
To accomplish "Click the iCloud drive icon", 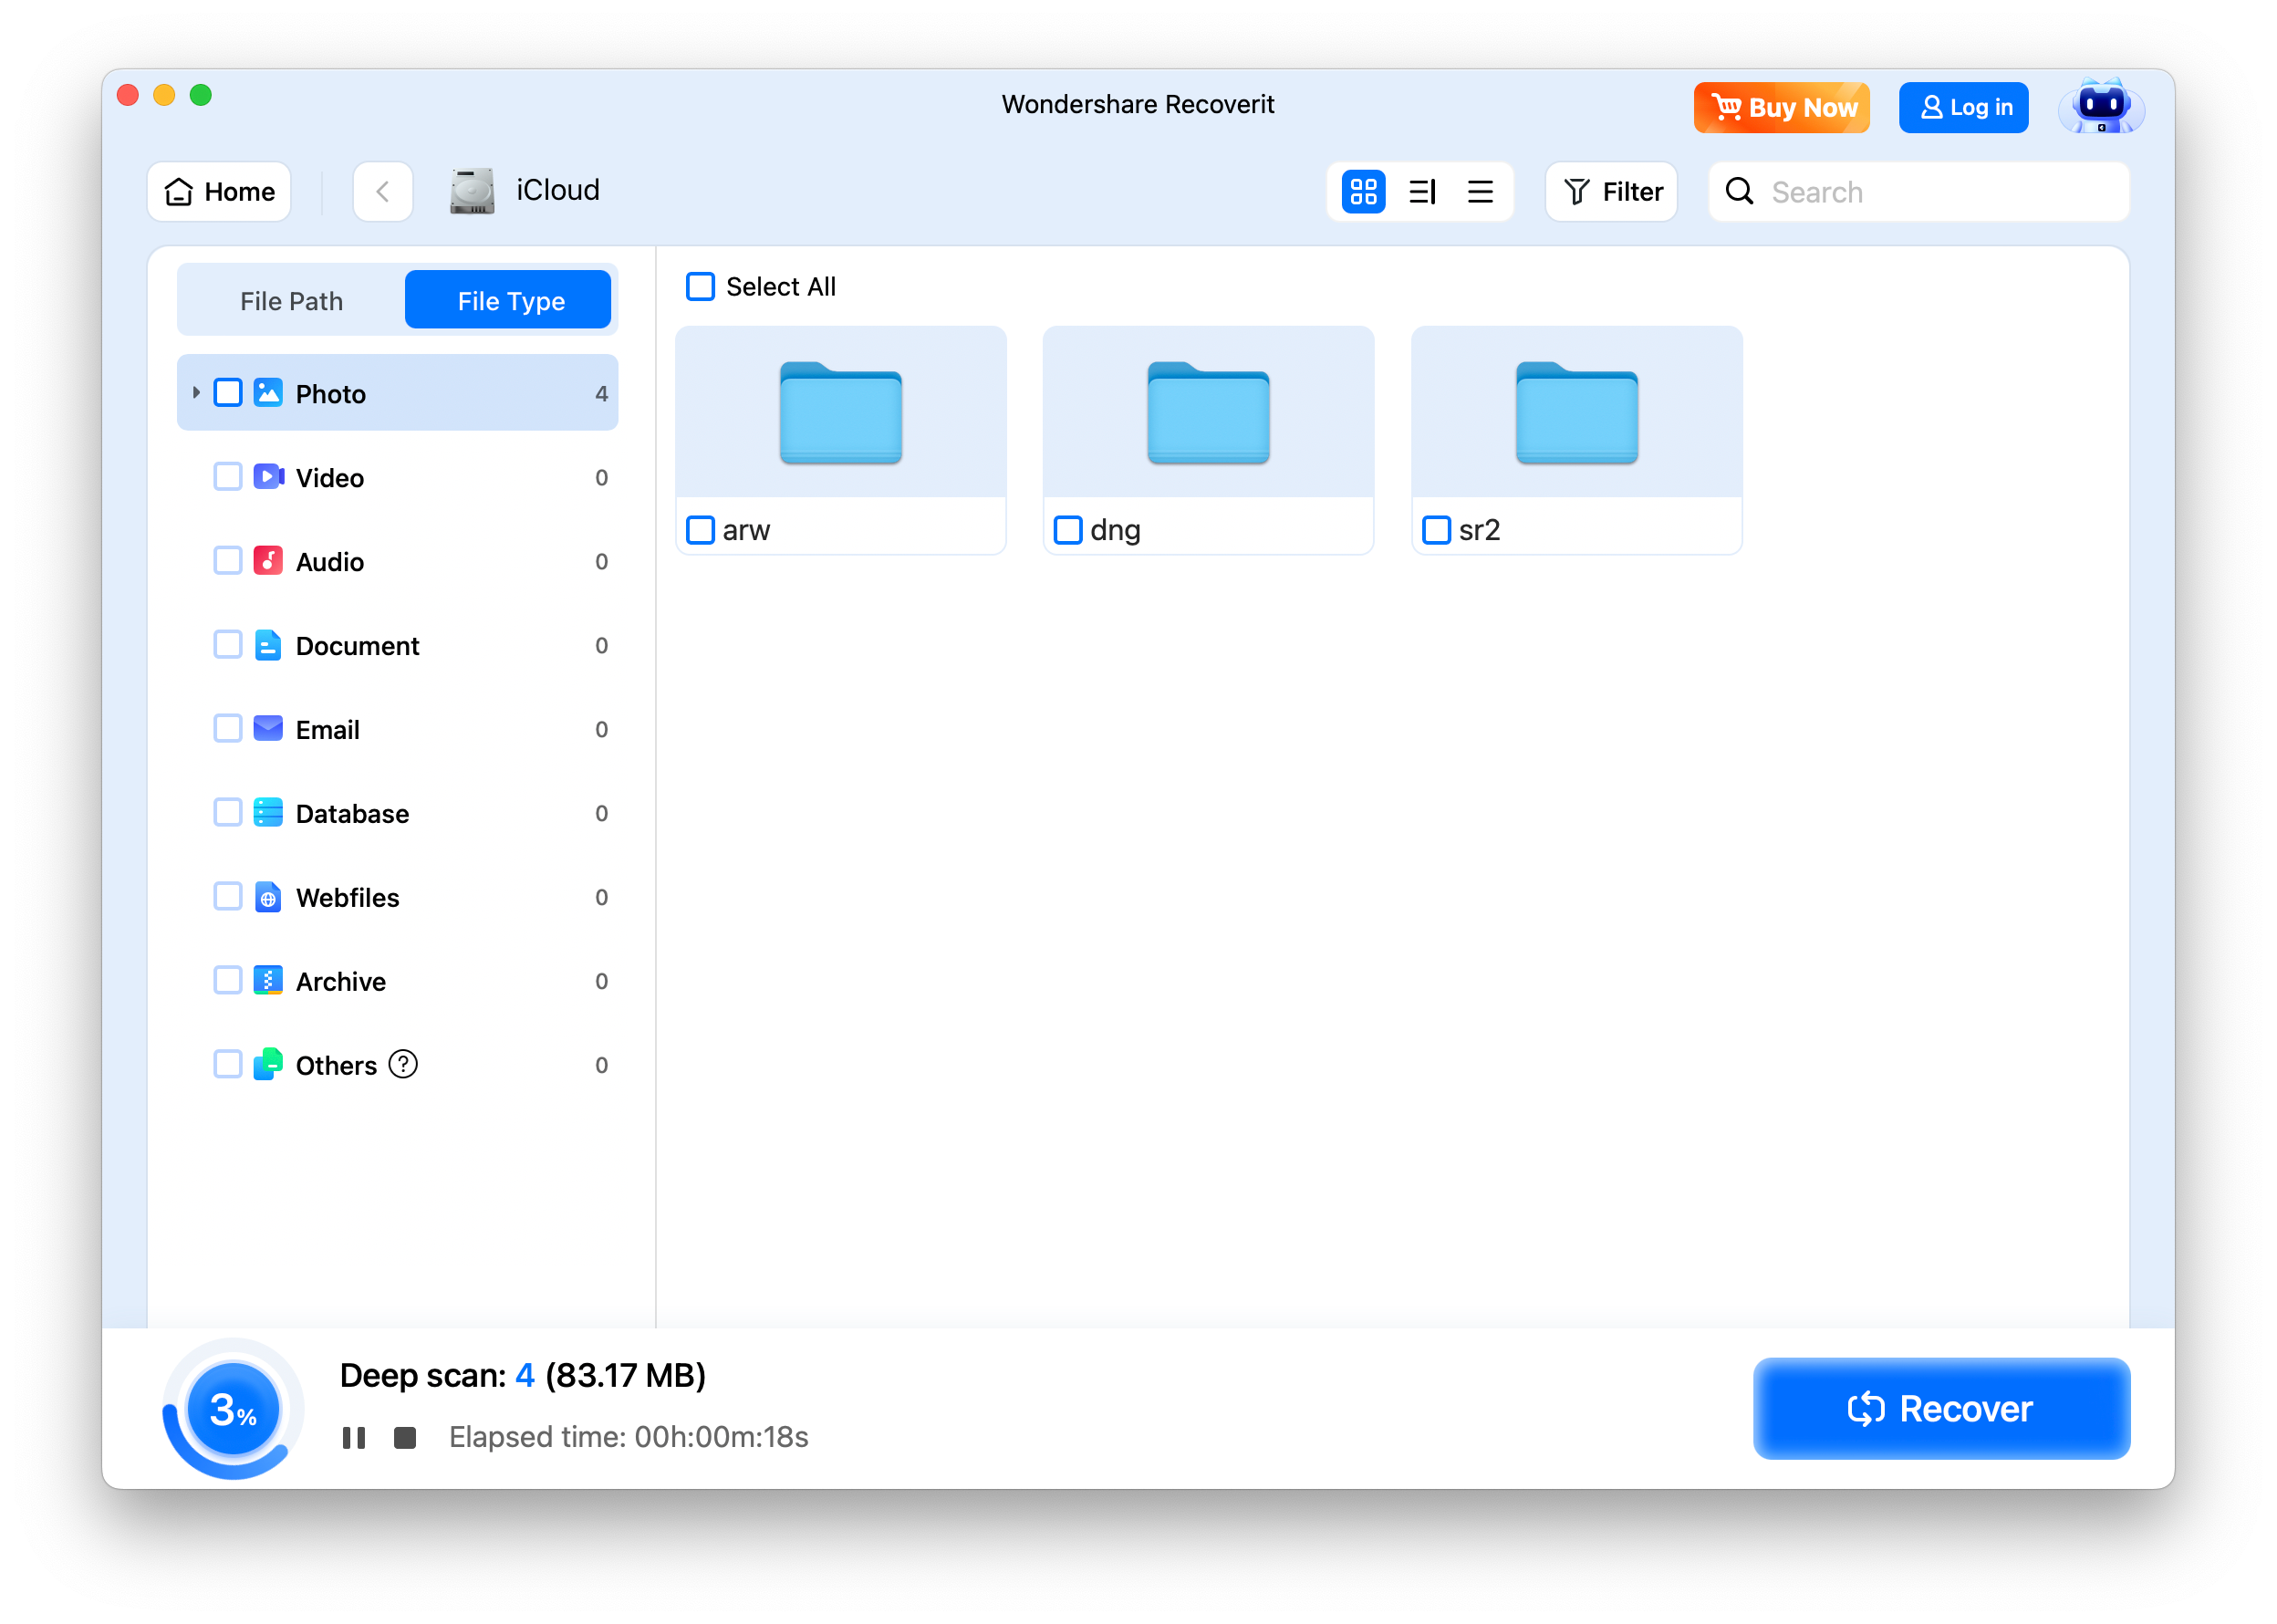I will [x=472, y=190].
